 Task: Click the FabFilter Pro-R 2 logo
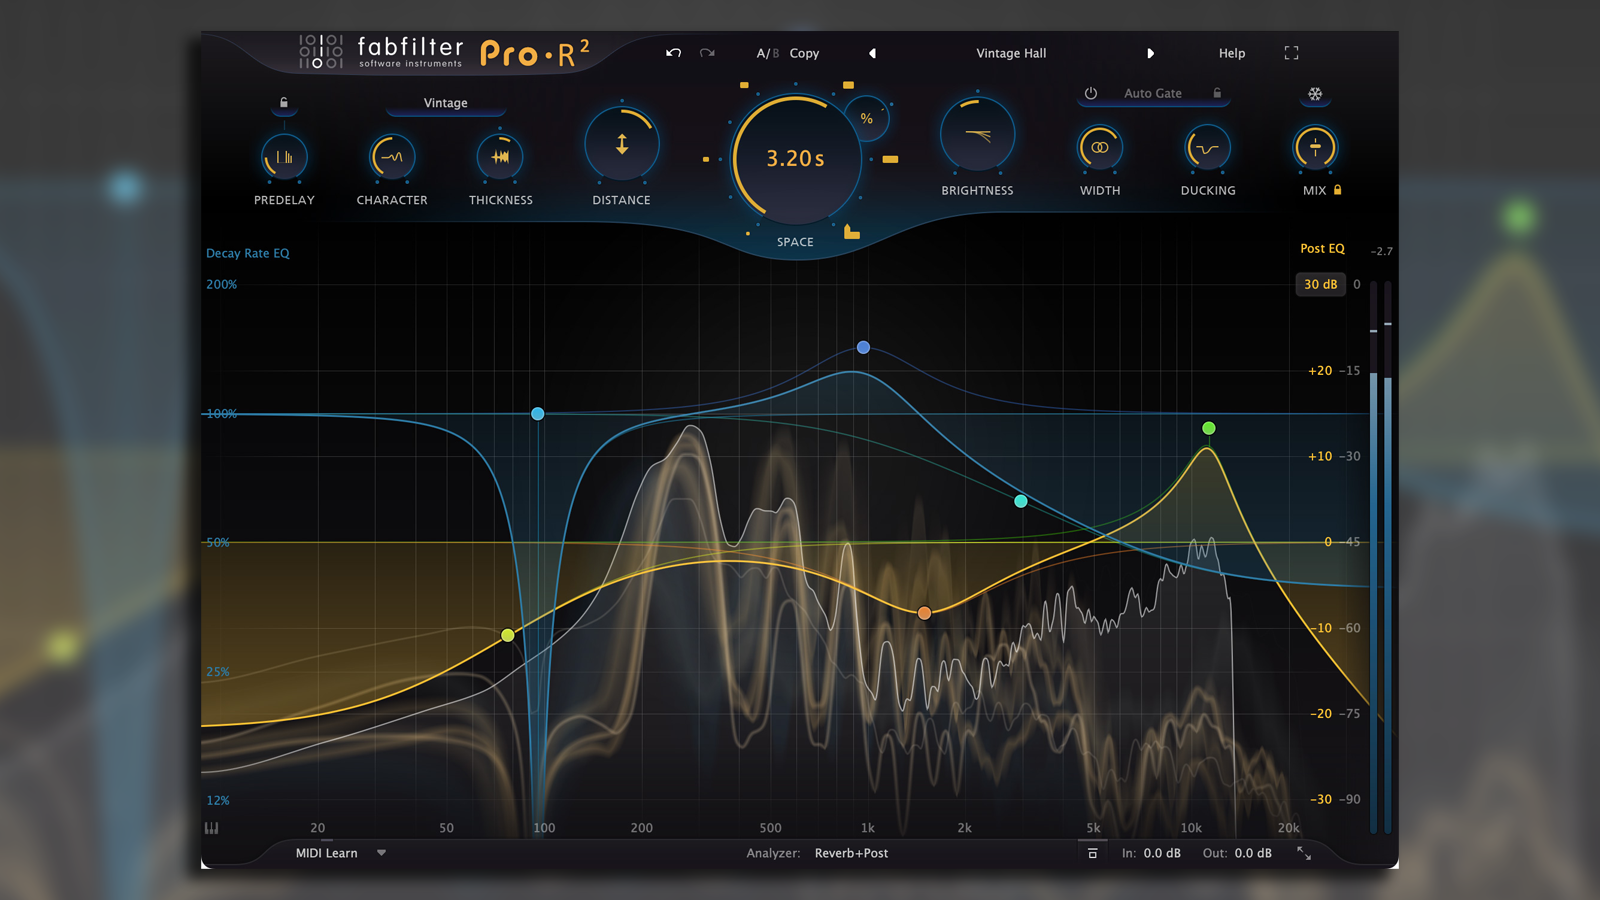(x=445, y=52)
